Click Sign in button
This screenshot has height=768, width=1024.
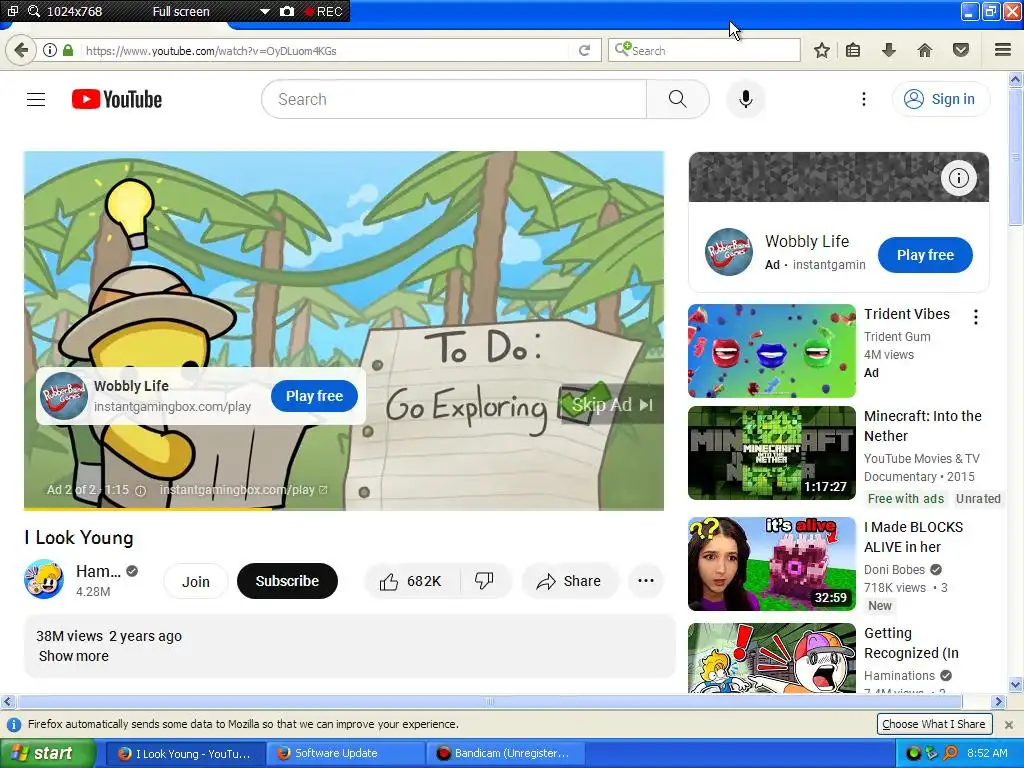click(x=940, y=99)
